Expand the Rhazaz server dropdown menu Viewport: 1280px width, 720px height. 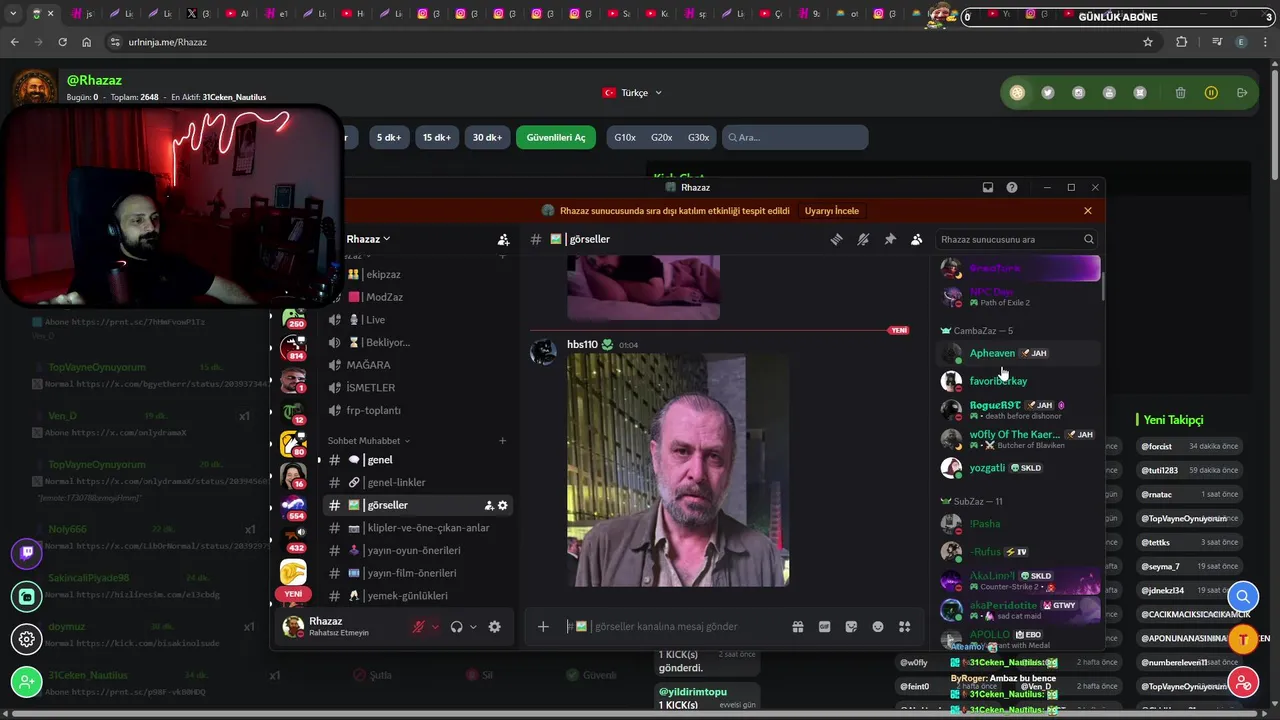tap(368, 239)
